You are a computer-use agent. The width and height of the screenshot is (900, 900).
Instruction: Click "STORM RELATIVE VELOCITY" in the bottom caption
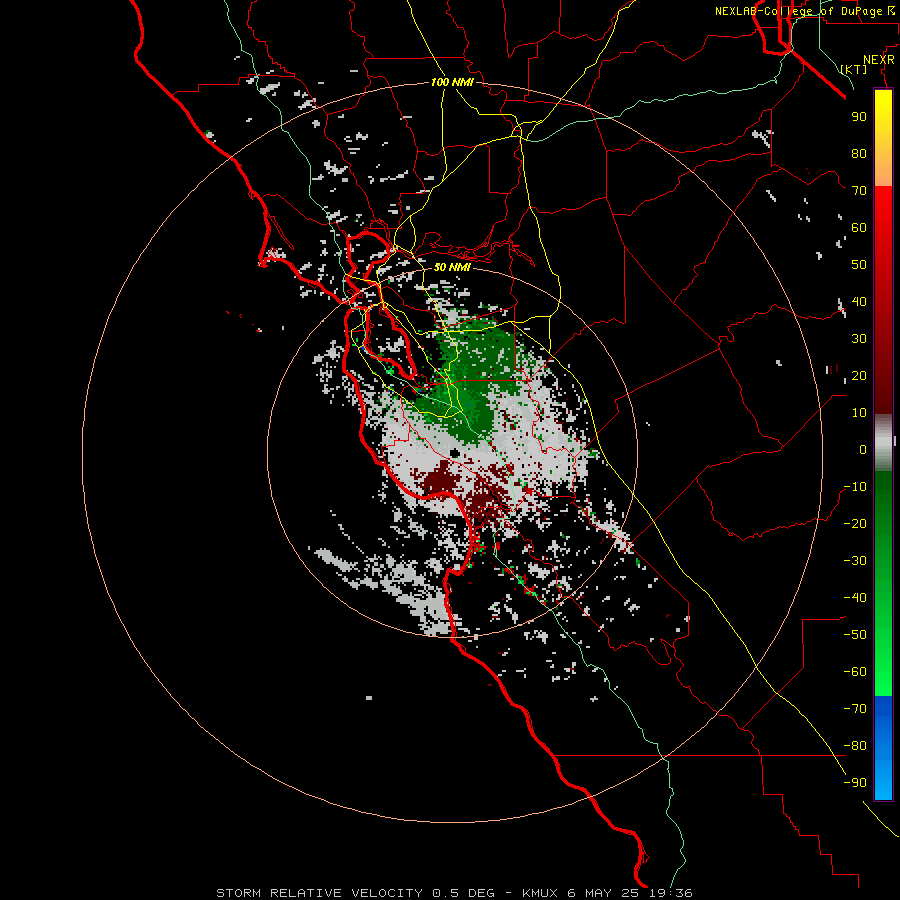(320, 893)
